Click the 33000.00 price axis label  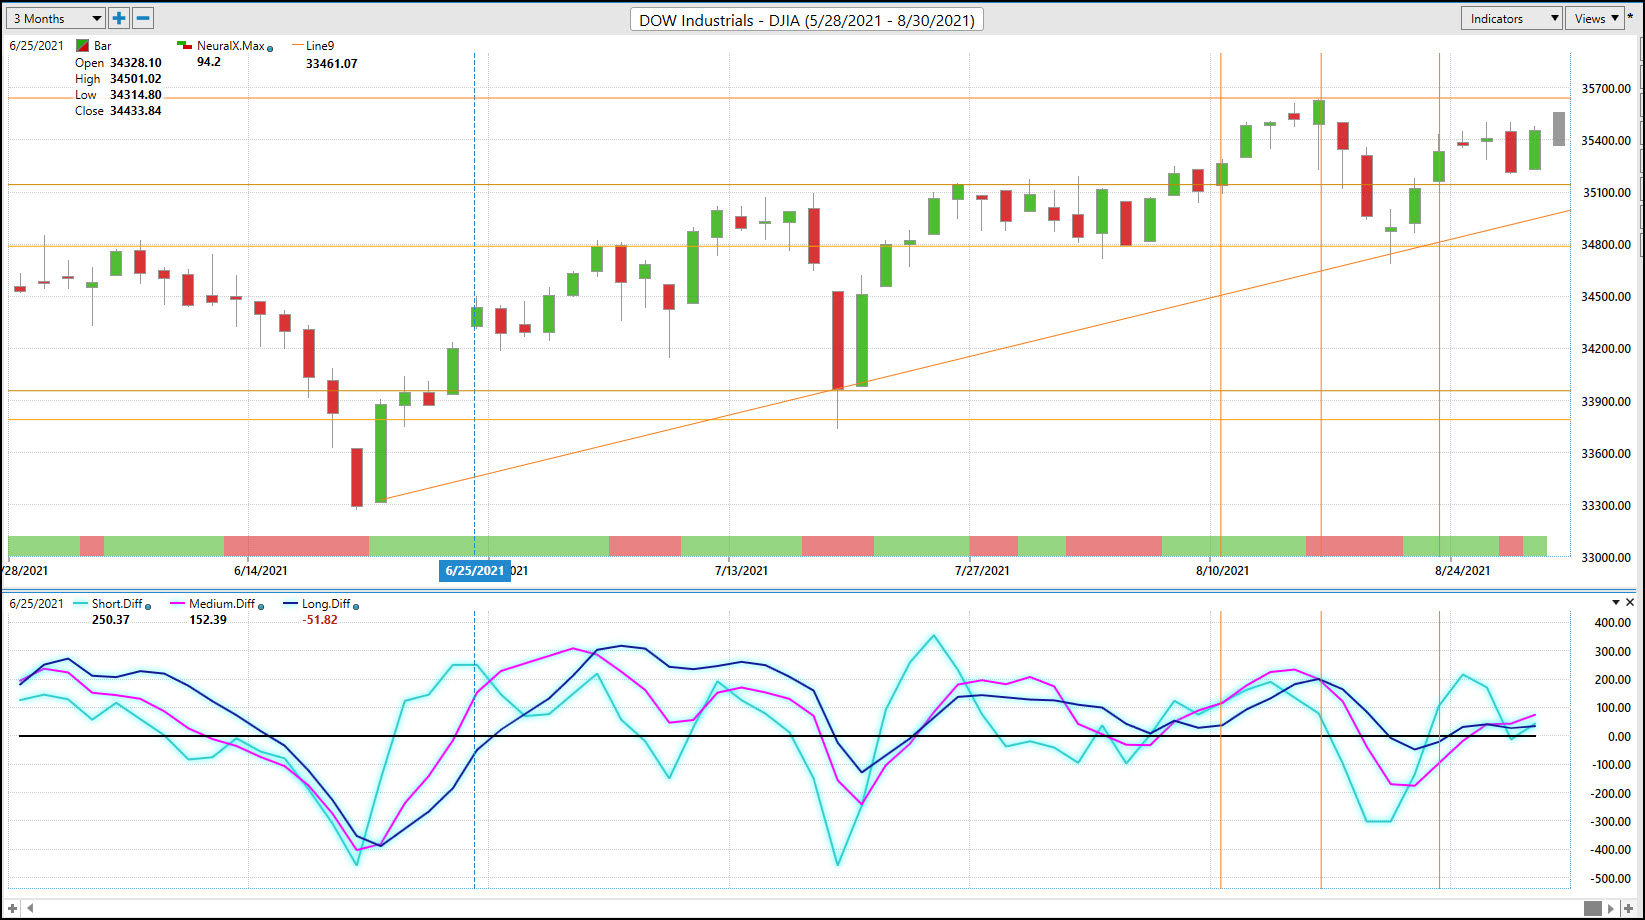point(1606,558)
